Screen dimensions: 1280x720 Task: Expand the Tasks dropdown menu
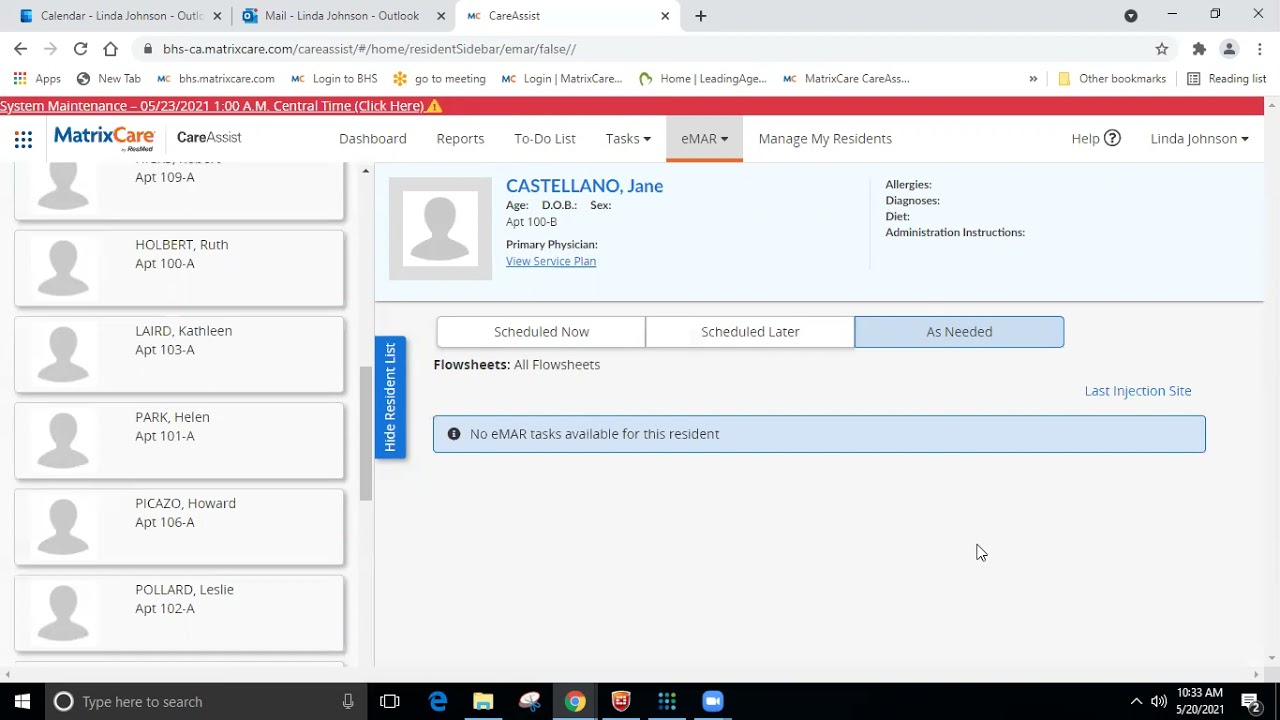[x=628, y=138]
